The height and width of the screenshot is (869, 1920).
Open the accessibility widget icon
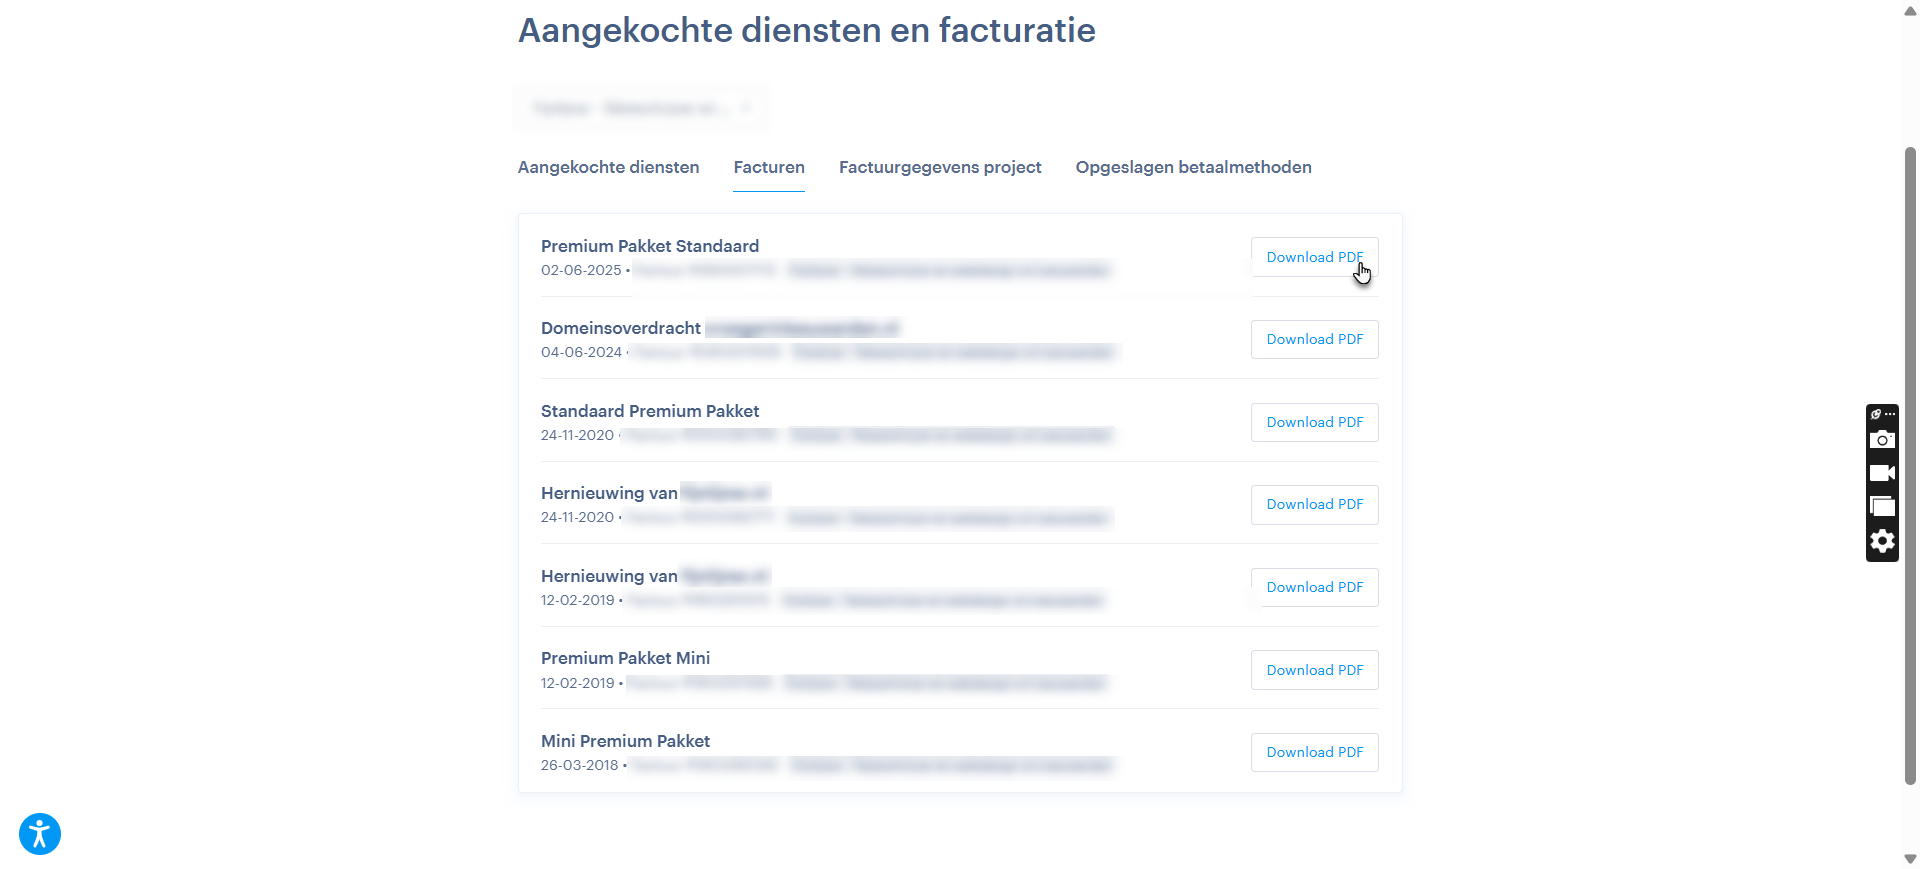point(40,834)
